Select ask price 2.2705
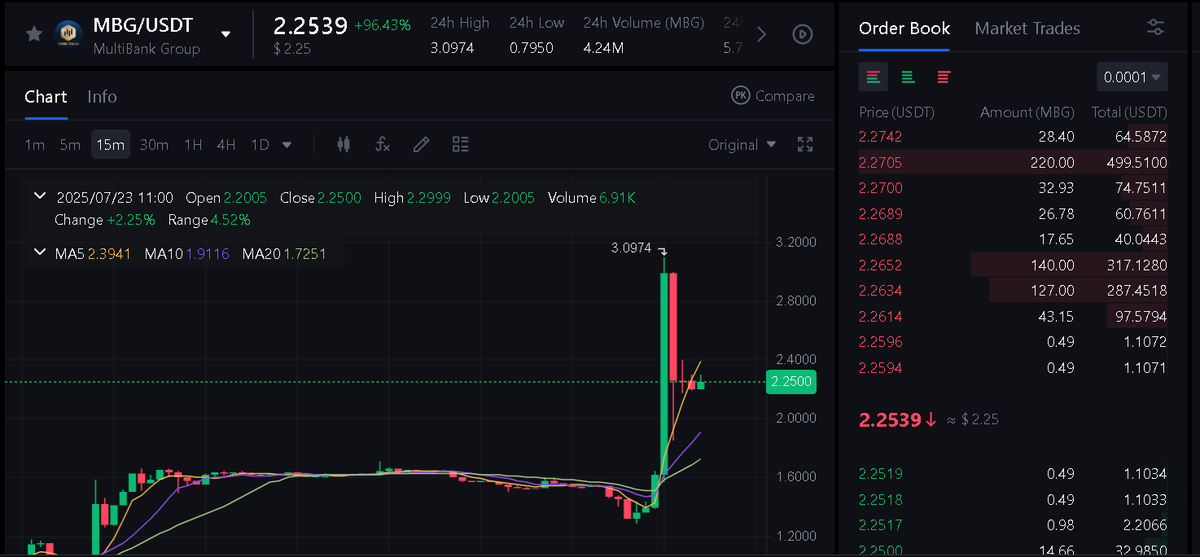The width and height of the screenshot is (1200, 557). [x=880, y=162]
